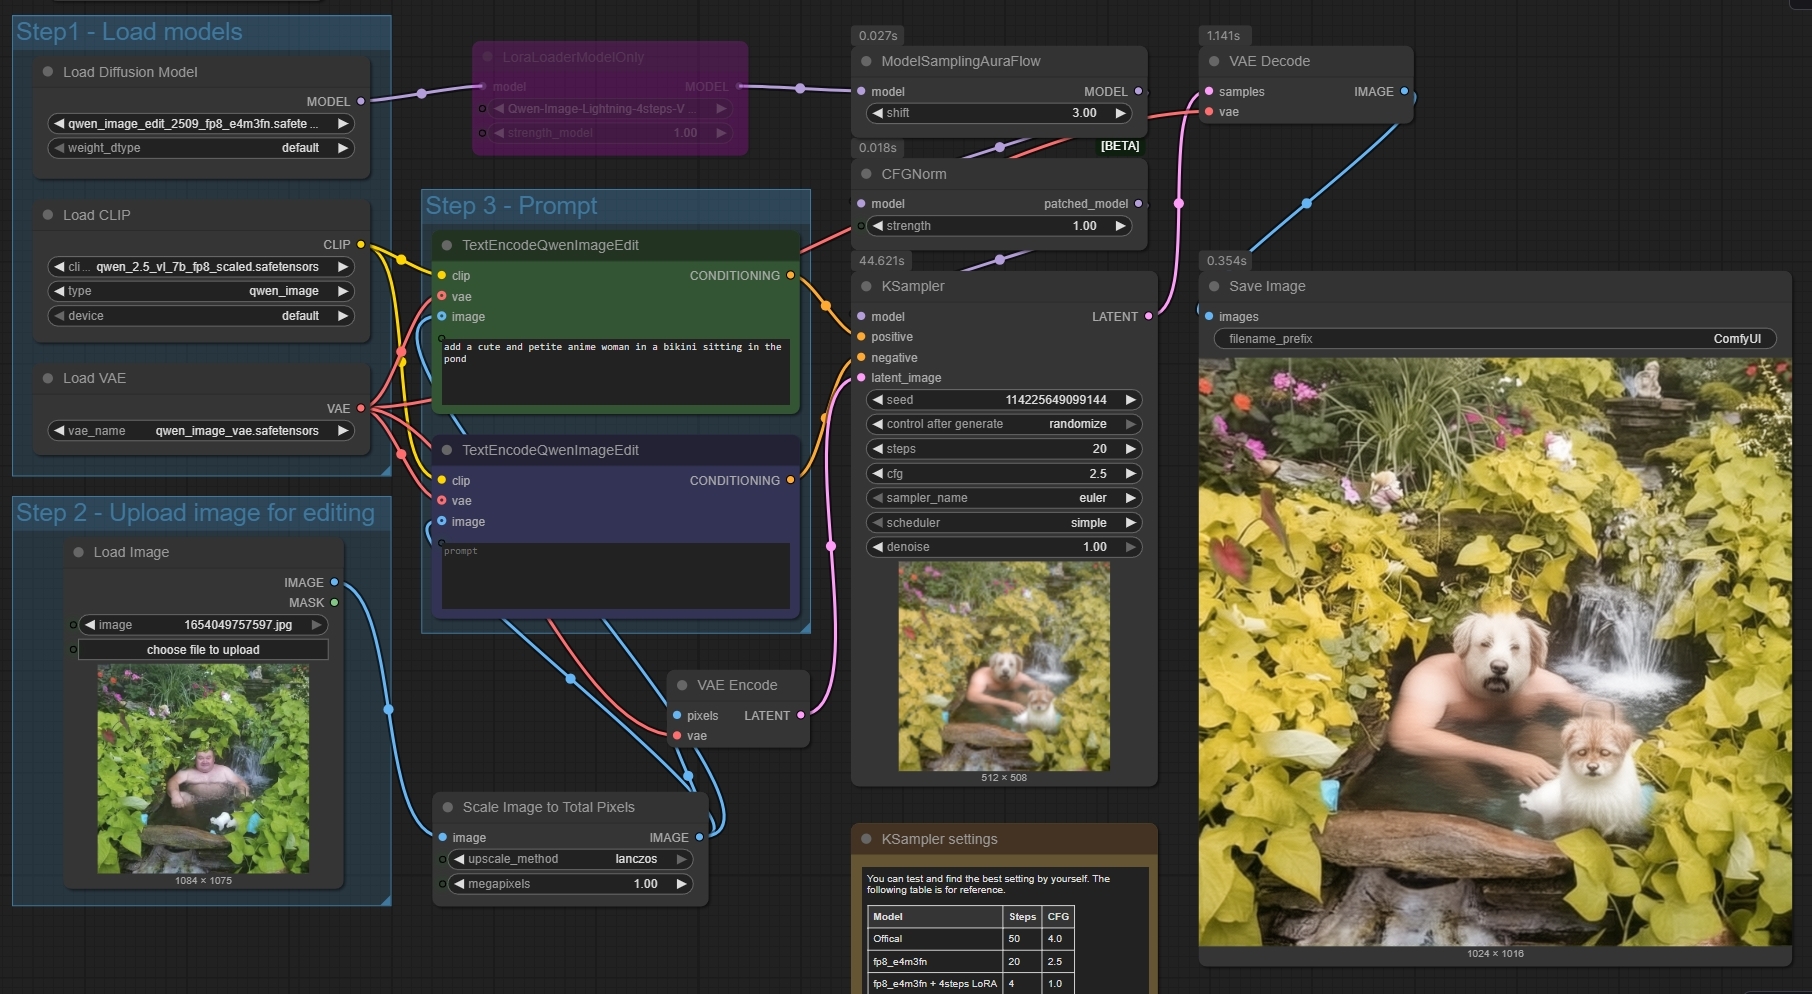Click the empty negative prompt text box
This screenshot has width=1812, height=994.
(616, 576)
